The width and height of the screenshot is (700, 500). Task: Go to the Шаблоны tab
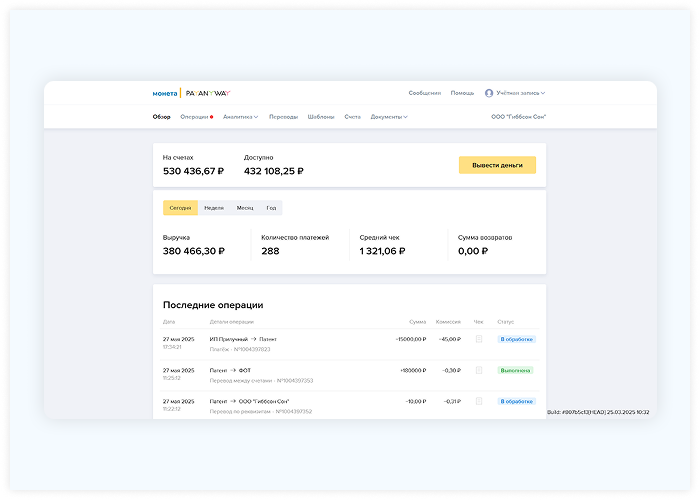click(321, 117)
